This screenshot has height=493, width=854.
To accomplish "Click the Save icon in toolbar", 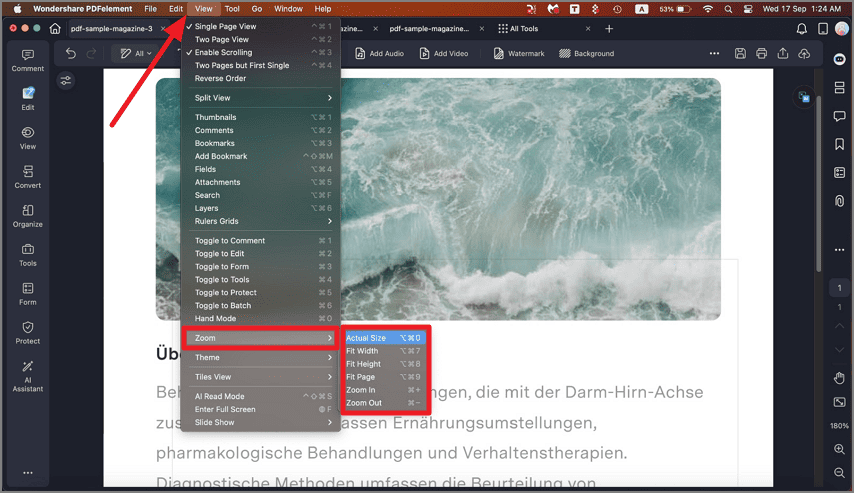I will [x=740, y=53].
